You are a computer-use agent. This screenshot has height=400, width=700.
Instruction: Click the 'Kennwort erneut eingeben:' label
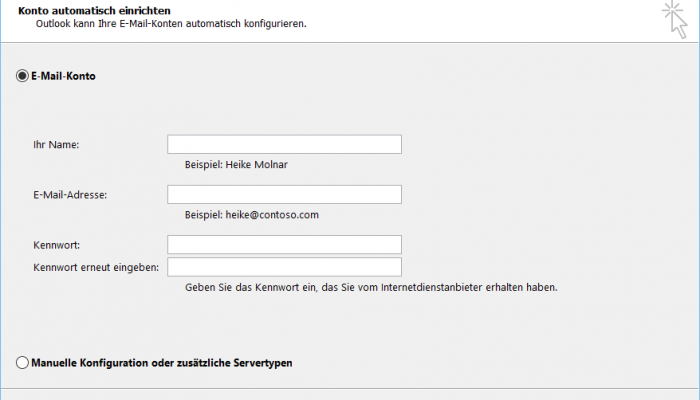(96, 267)
